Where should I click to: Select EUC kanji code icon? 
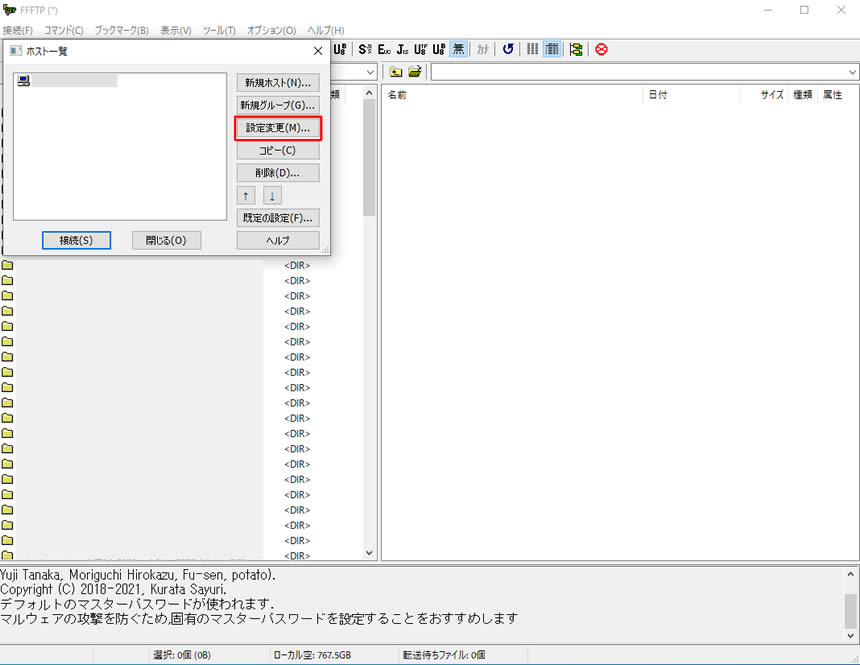pos(384,49)
